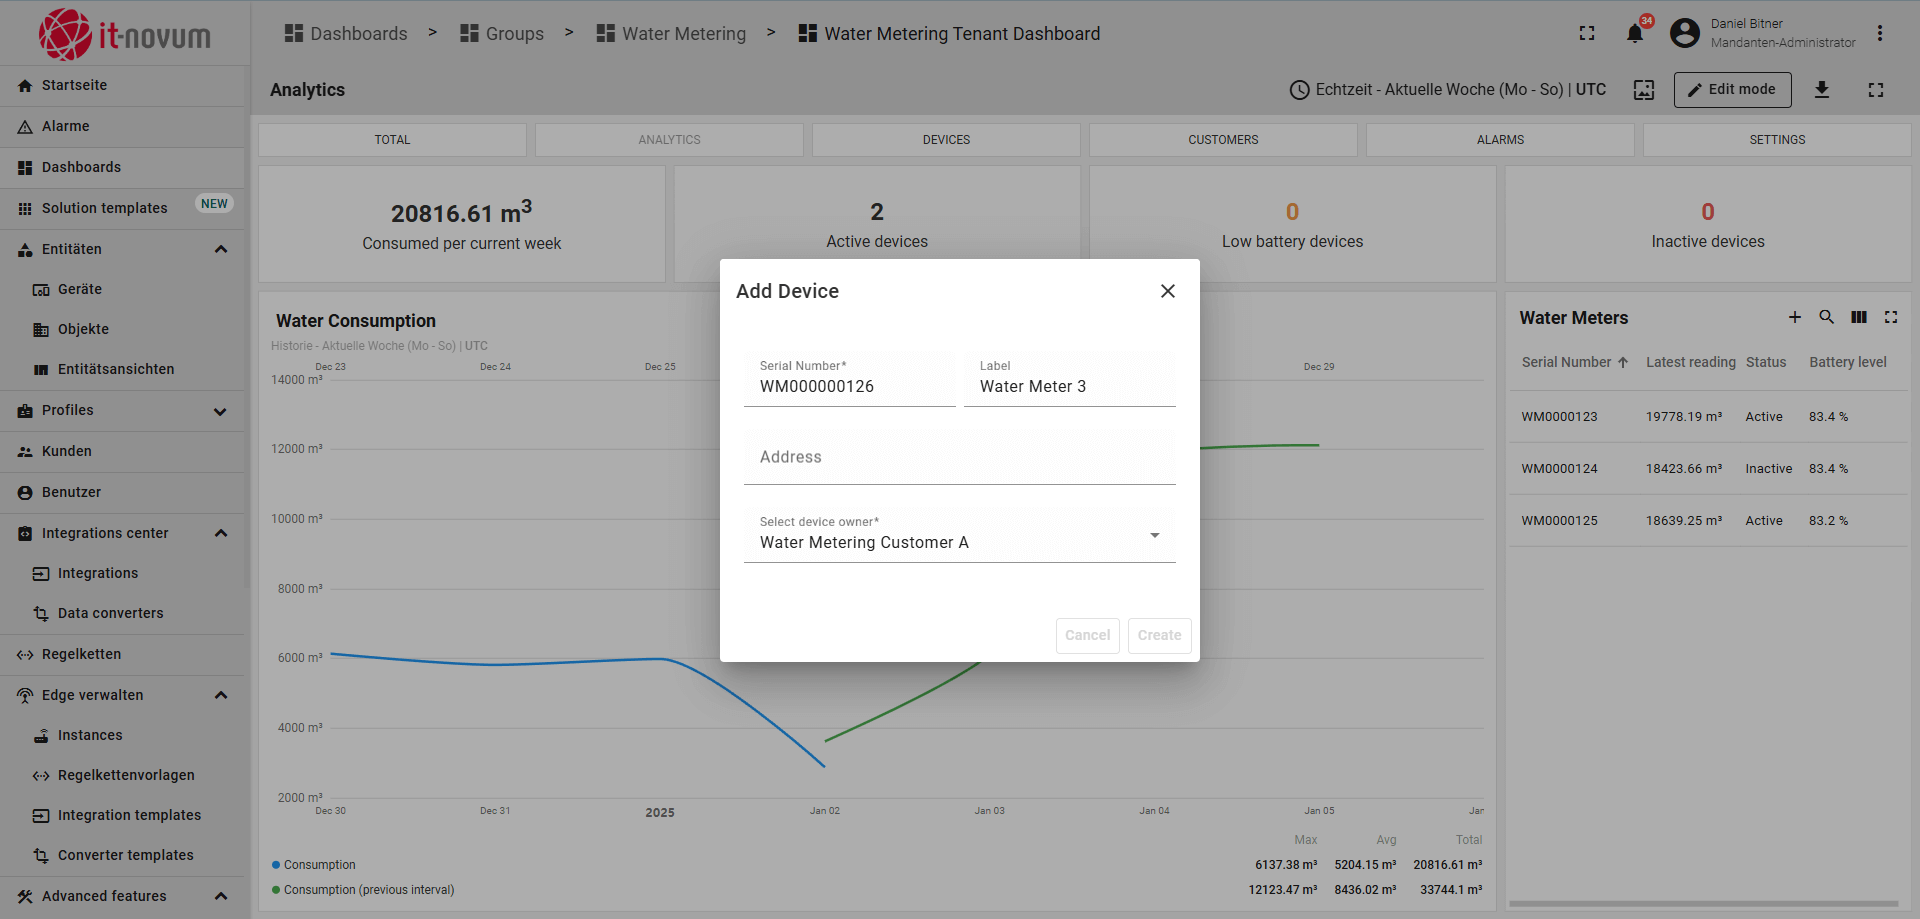This screenshot has height=919, width=1920.
Task: Switch to the ALARMS tab
Action: coord(1500,140)
